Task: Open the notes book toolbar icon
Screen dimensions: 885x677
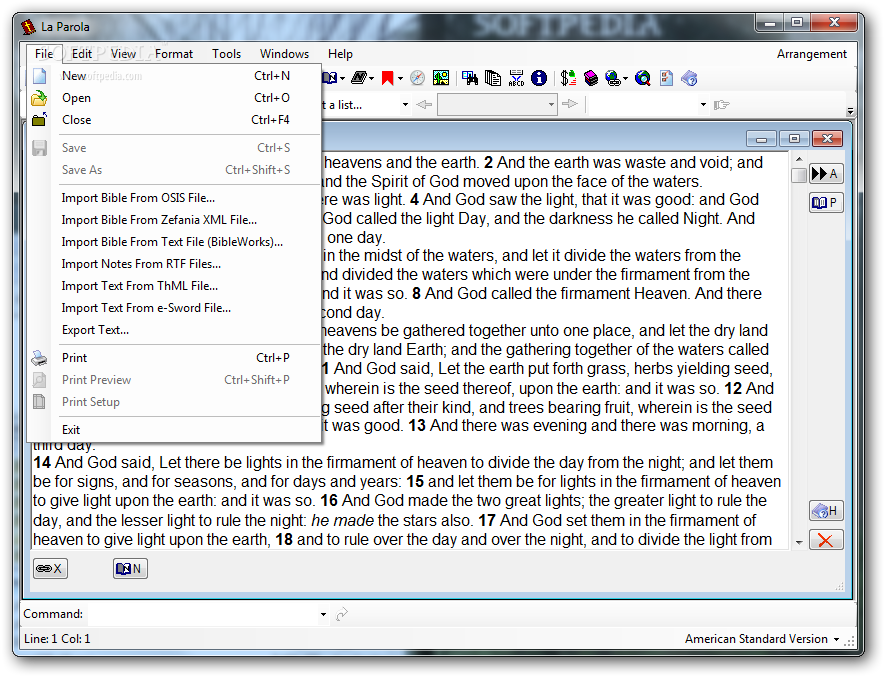Action: tap(330, 78)
